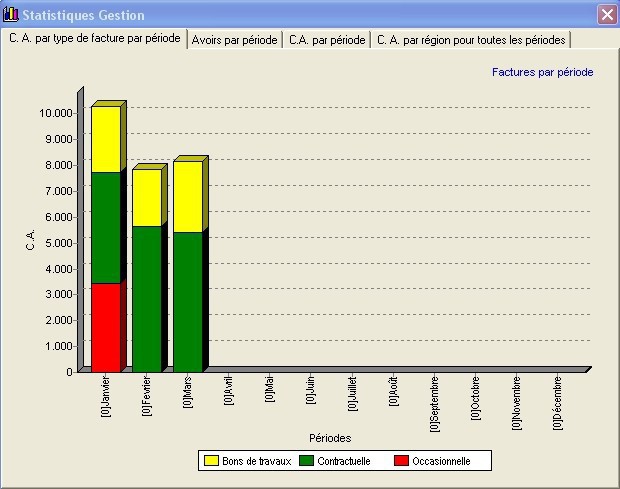Image resolution: width=620 pixels, height=489 pixels.
Task: Open C. A. par région pour toutes les périodes tab
Action: tap(471, 40)
